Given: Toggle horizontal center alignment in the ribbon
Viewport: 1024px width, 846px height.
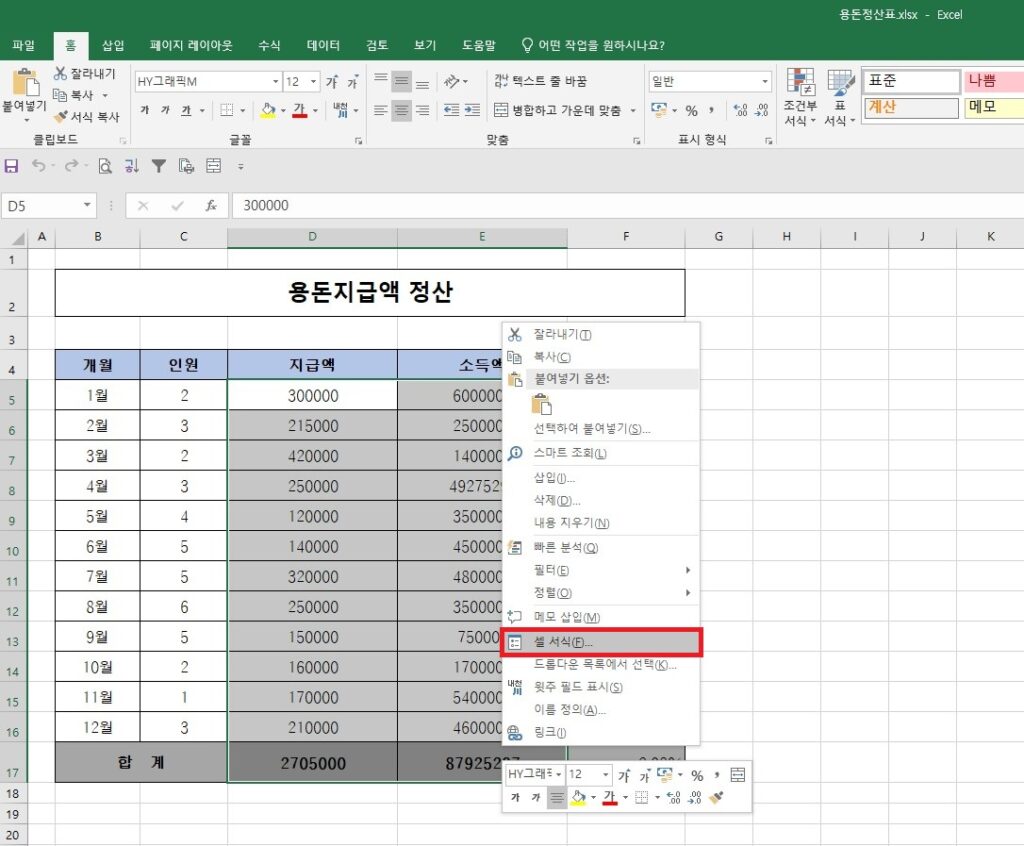Looking at the screenshot, I should pyautogui.click(x=402, y=110).
